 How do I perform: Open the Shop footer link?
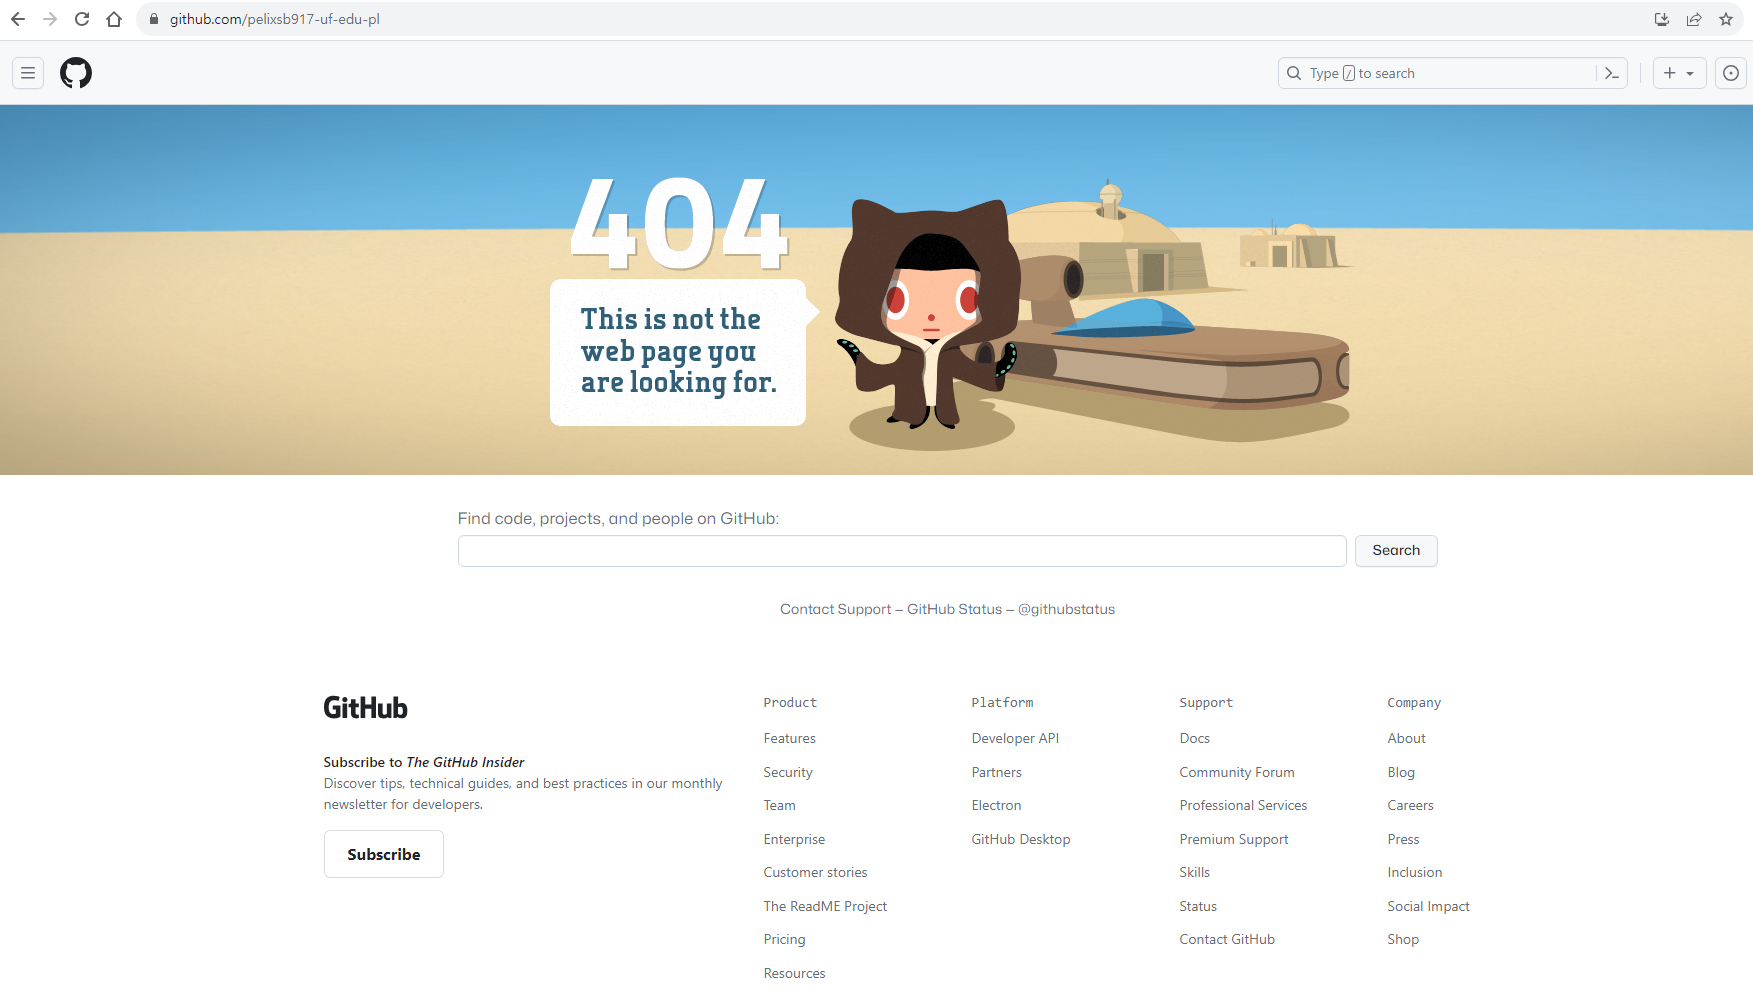[1403, 939]
